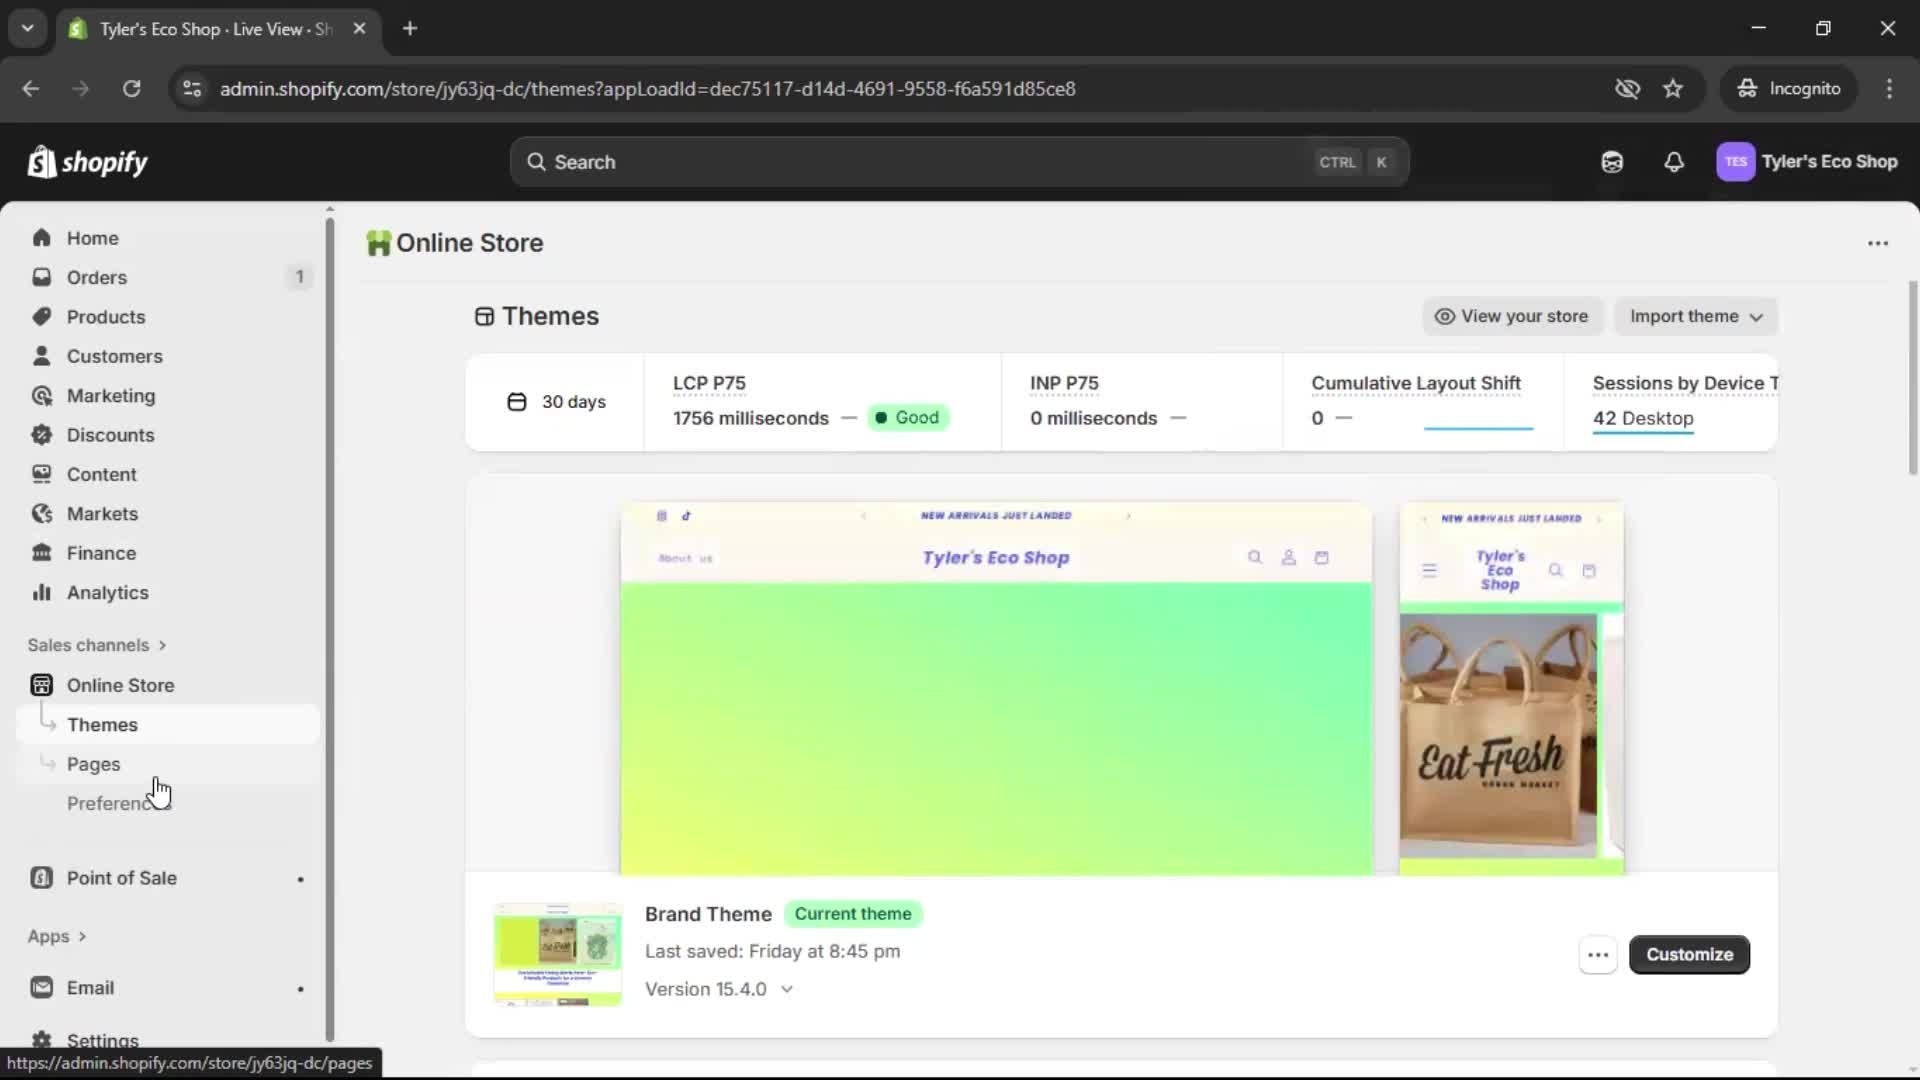Open Pages under Online Store

[x=92, y=764]
